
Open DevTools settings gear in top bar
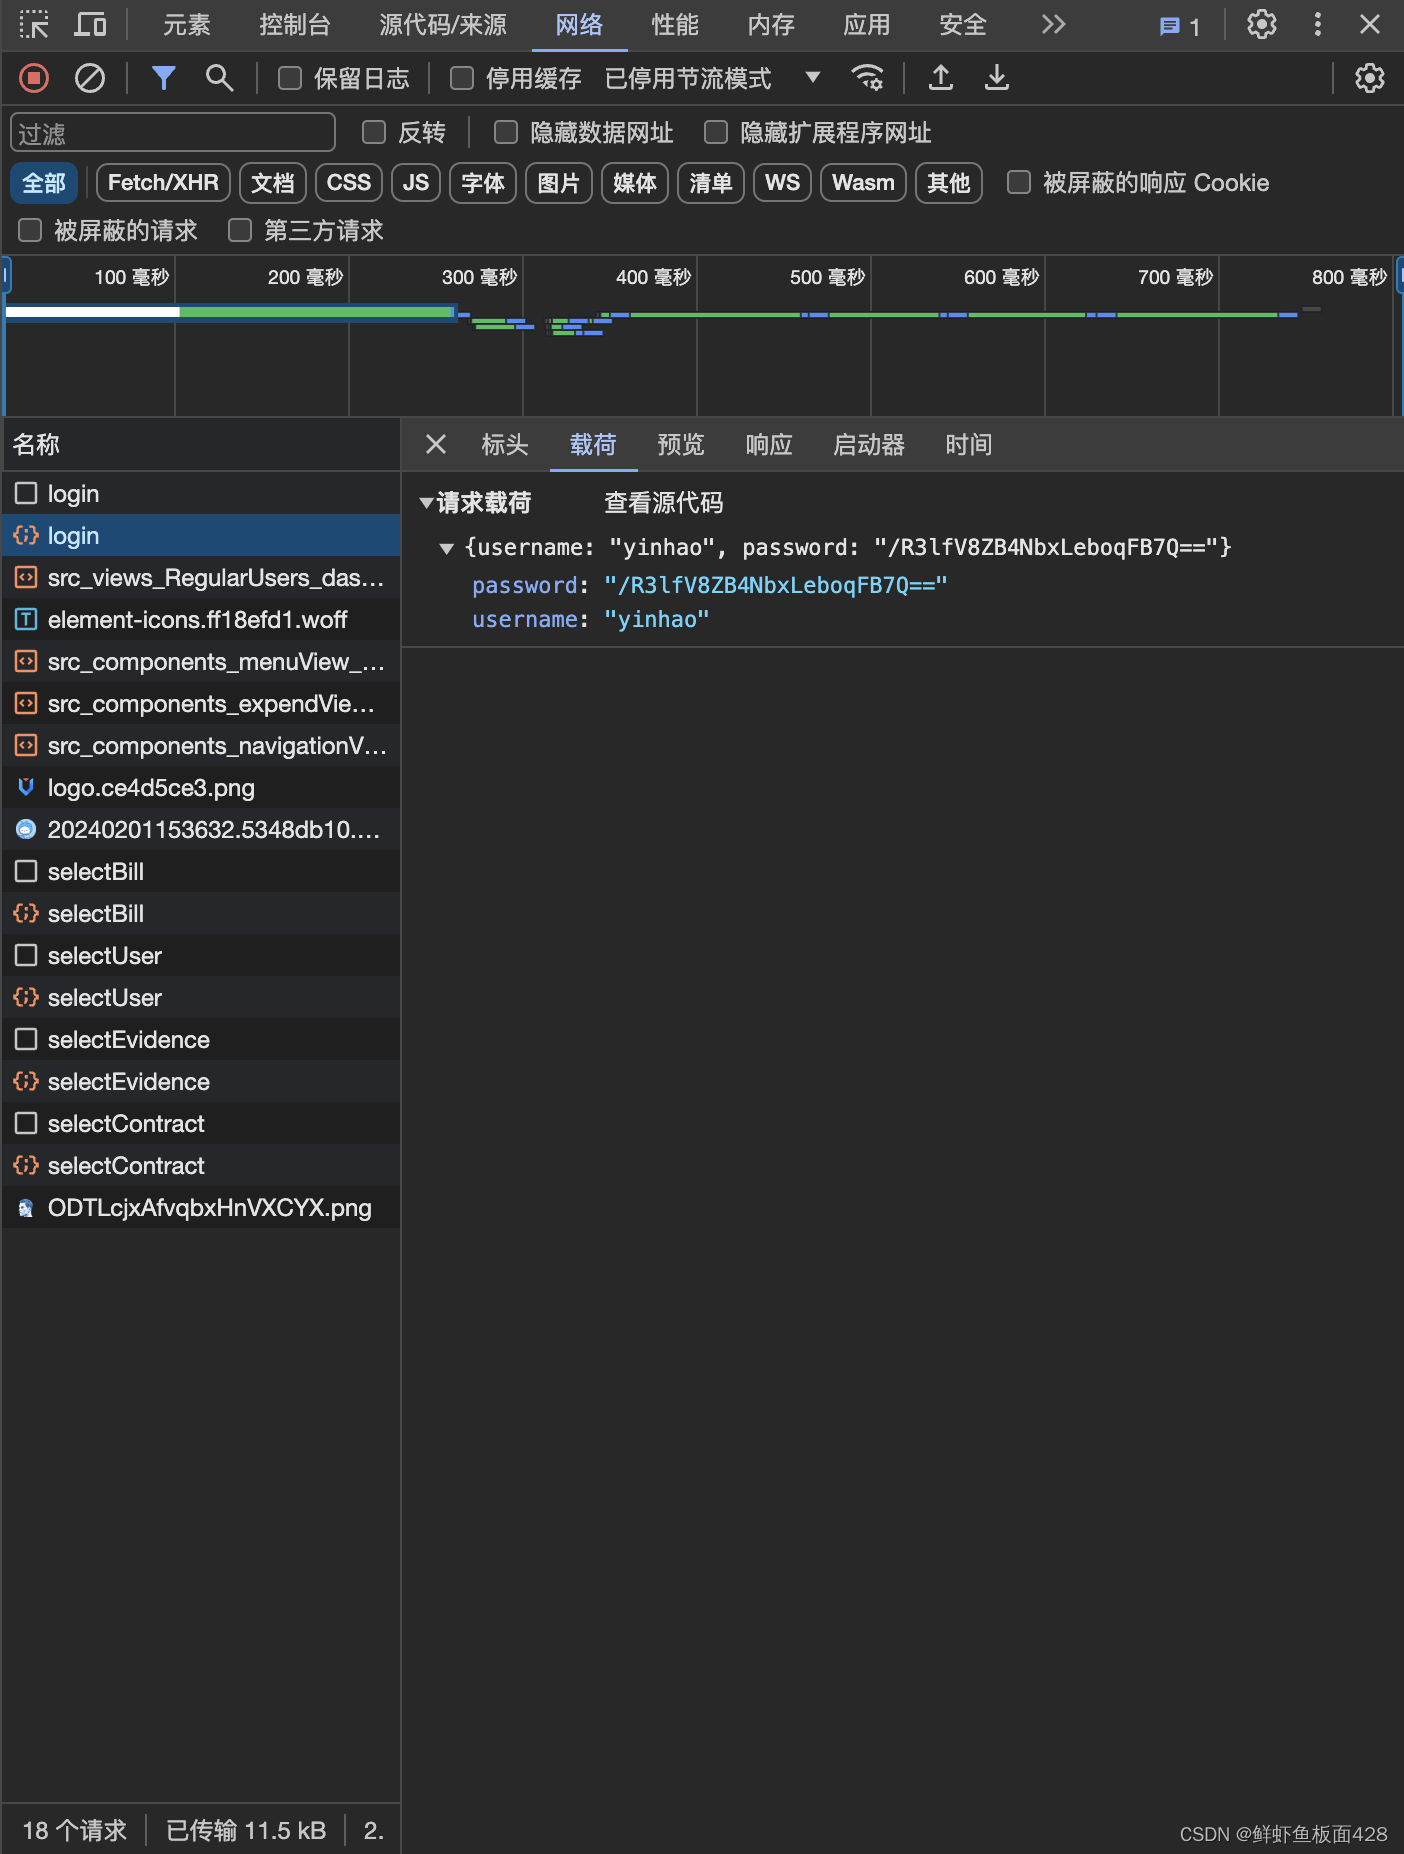(x=1262, y=24)
